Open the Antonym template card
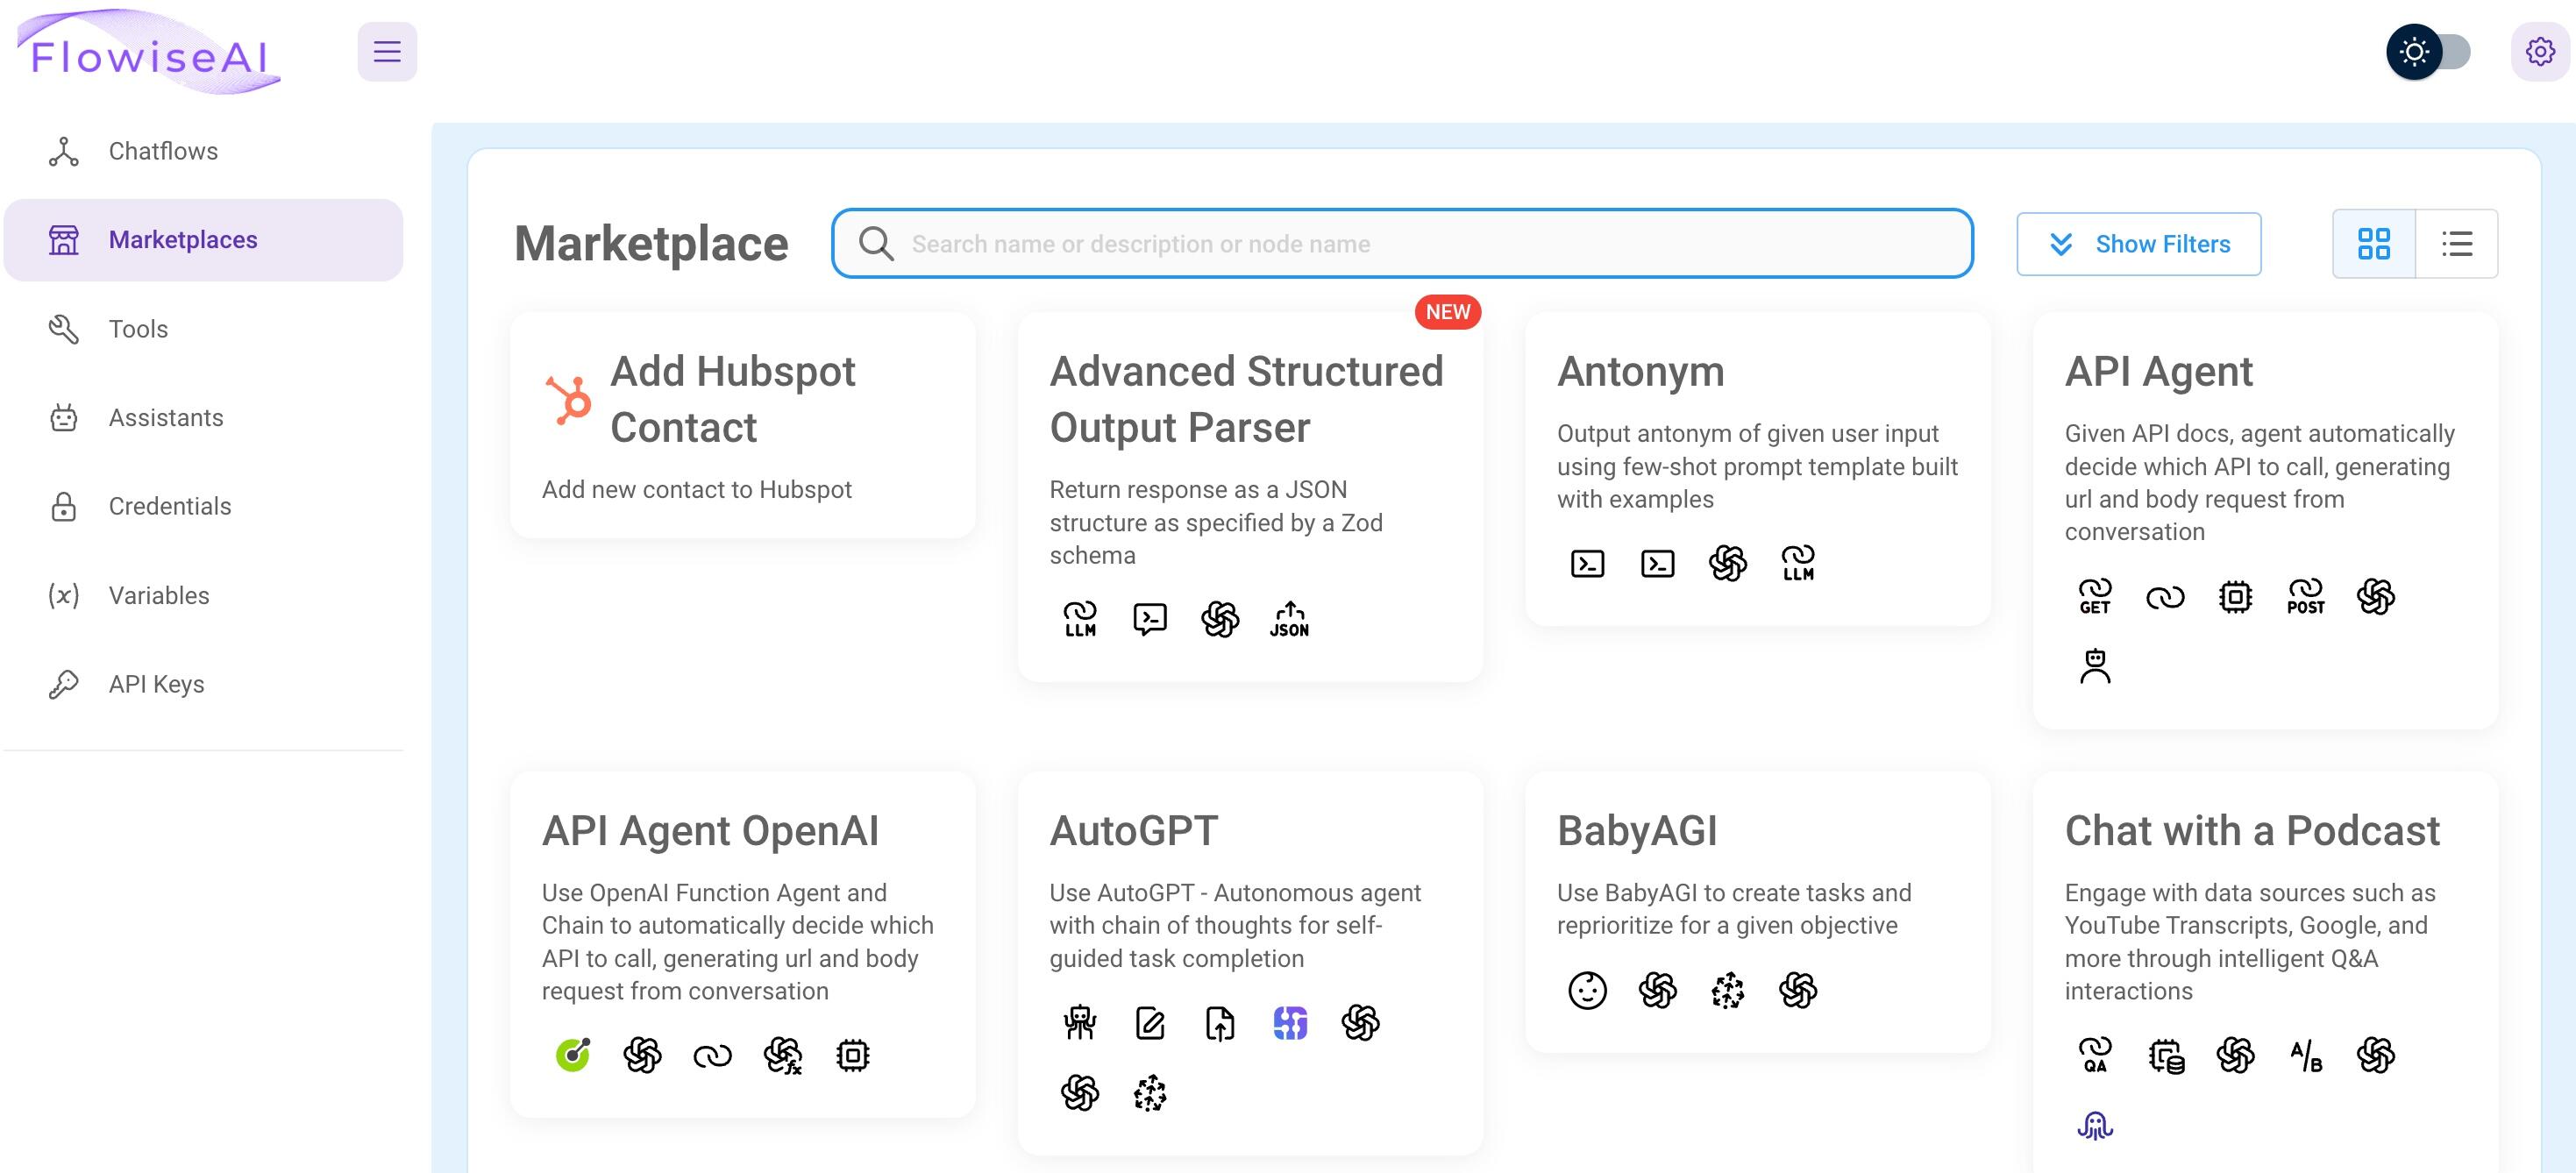Screen dimensions: 2576x1173 1758,469
